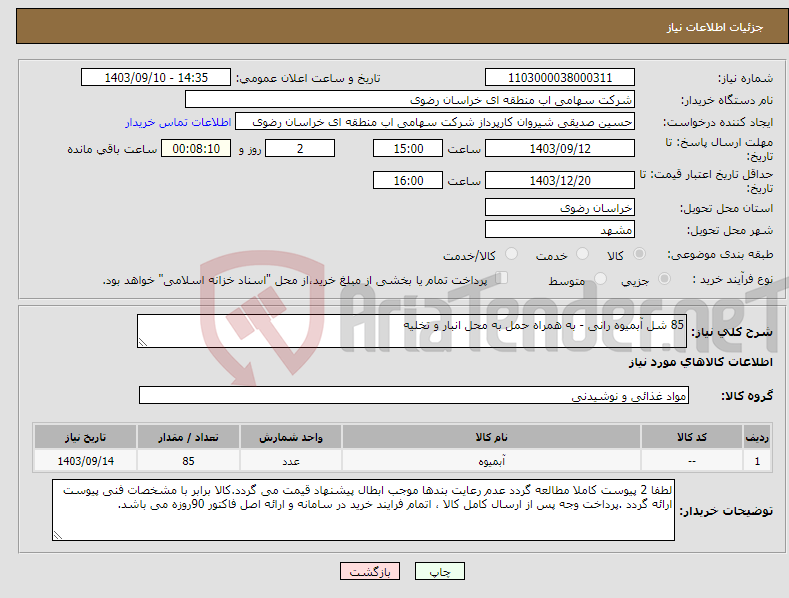Click the ردیف column header
This screenshot has width=789, height=598.
757,437
